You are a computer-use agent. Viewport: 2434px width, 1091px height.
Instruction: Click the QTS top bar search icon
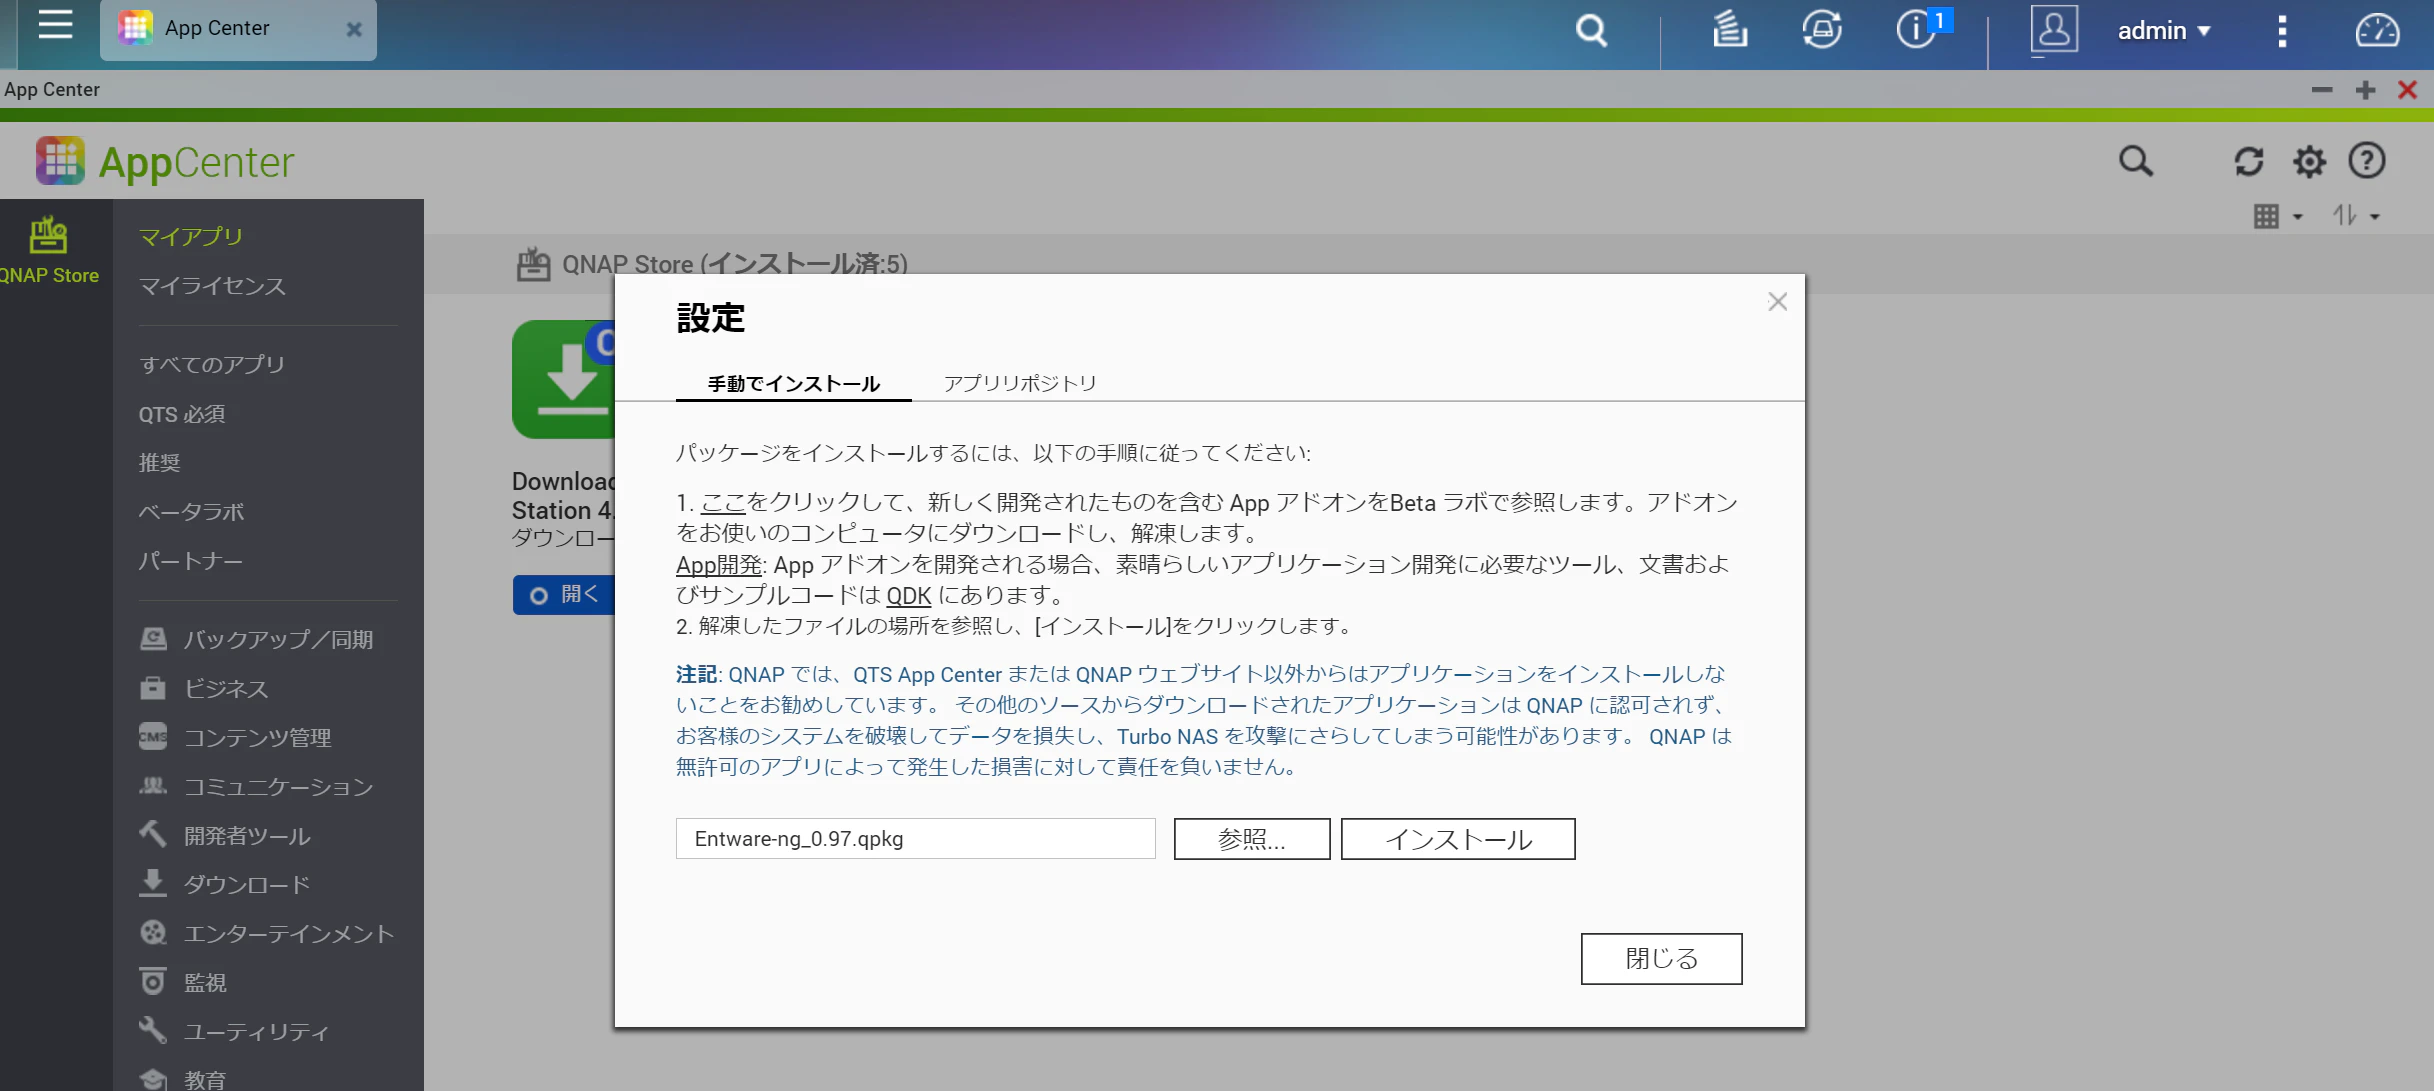(x=1591, y=30)
